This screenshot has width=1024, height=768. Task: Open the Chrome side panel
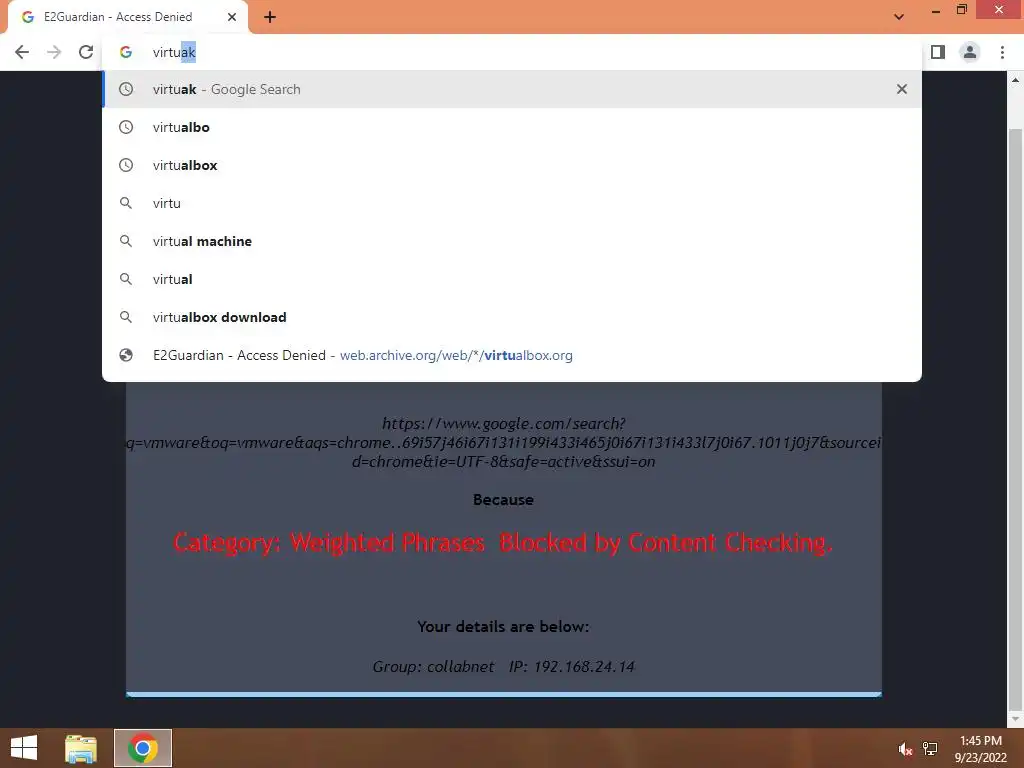point(938,52)
